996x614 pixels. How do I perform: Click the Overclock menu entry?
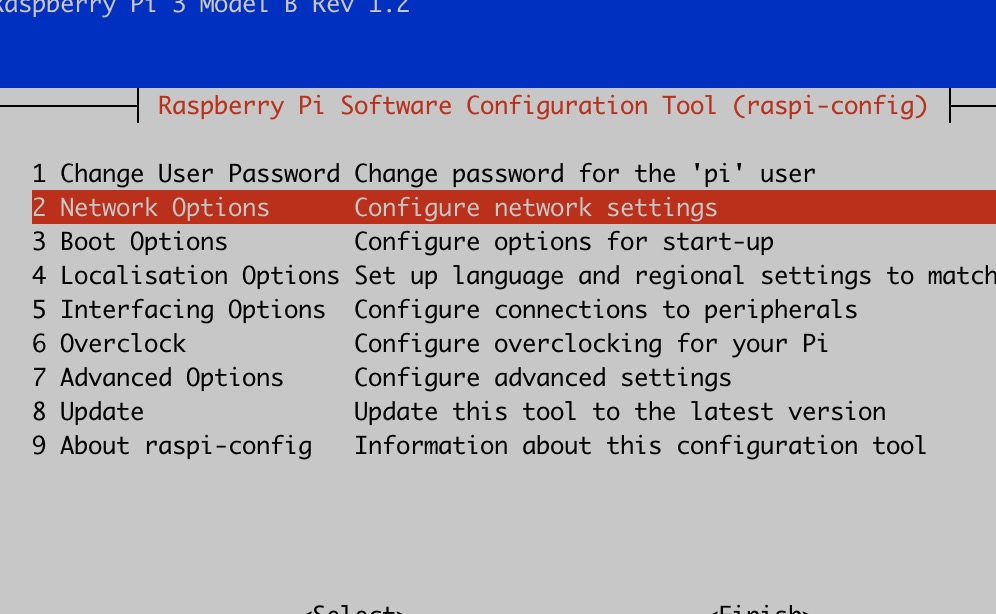click(x=109, y=344)
